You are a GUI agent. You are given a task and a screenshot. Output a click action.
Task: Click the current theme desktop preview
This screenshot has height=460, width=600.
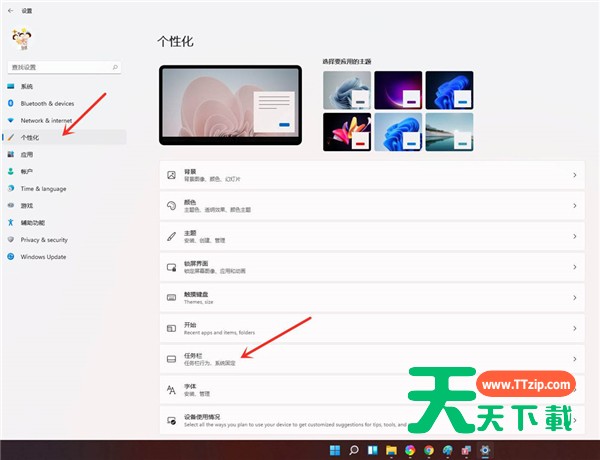tap(230, 105)
